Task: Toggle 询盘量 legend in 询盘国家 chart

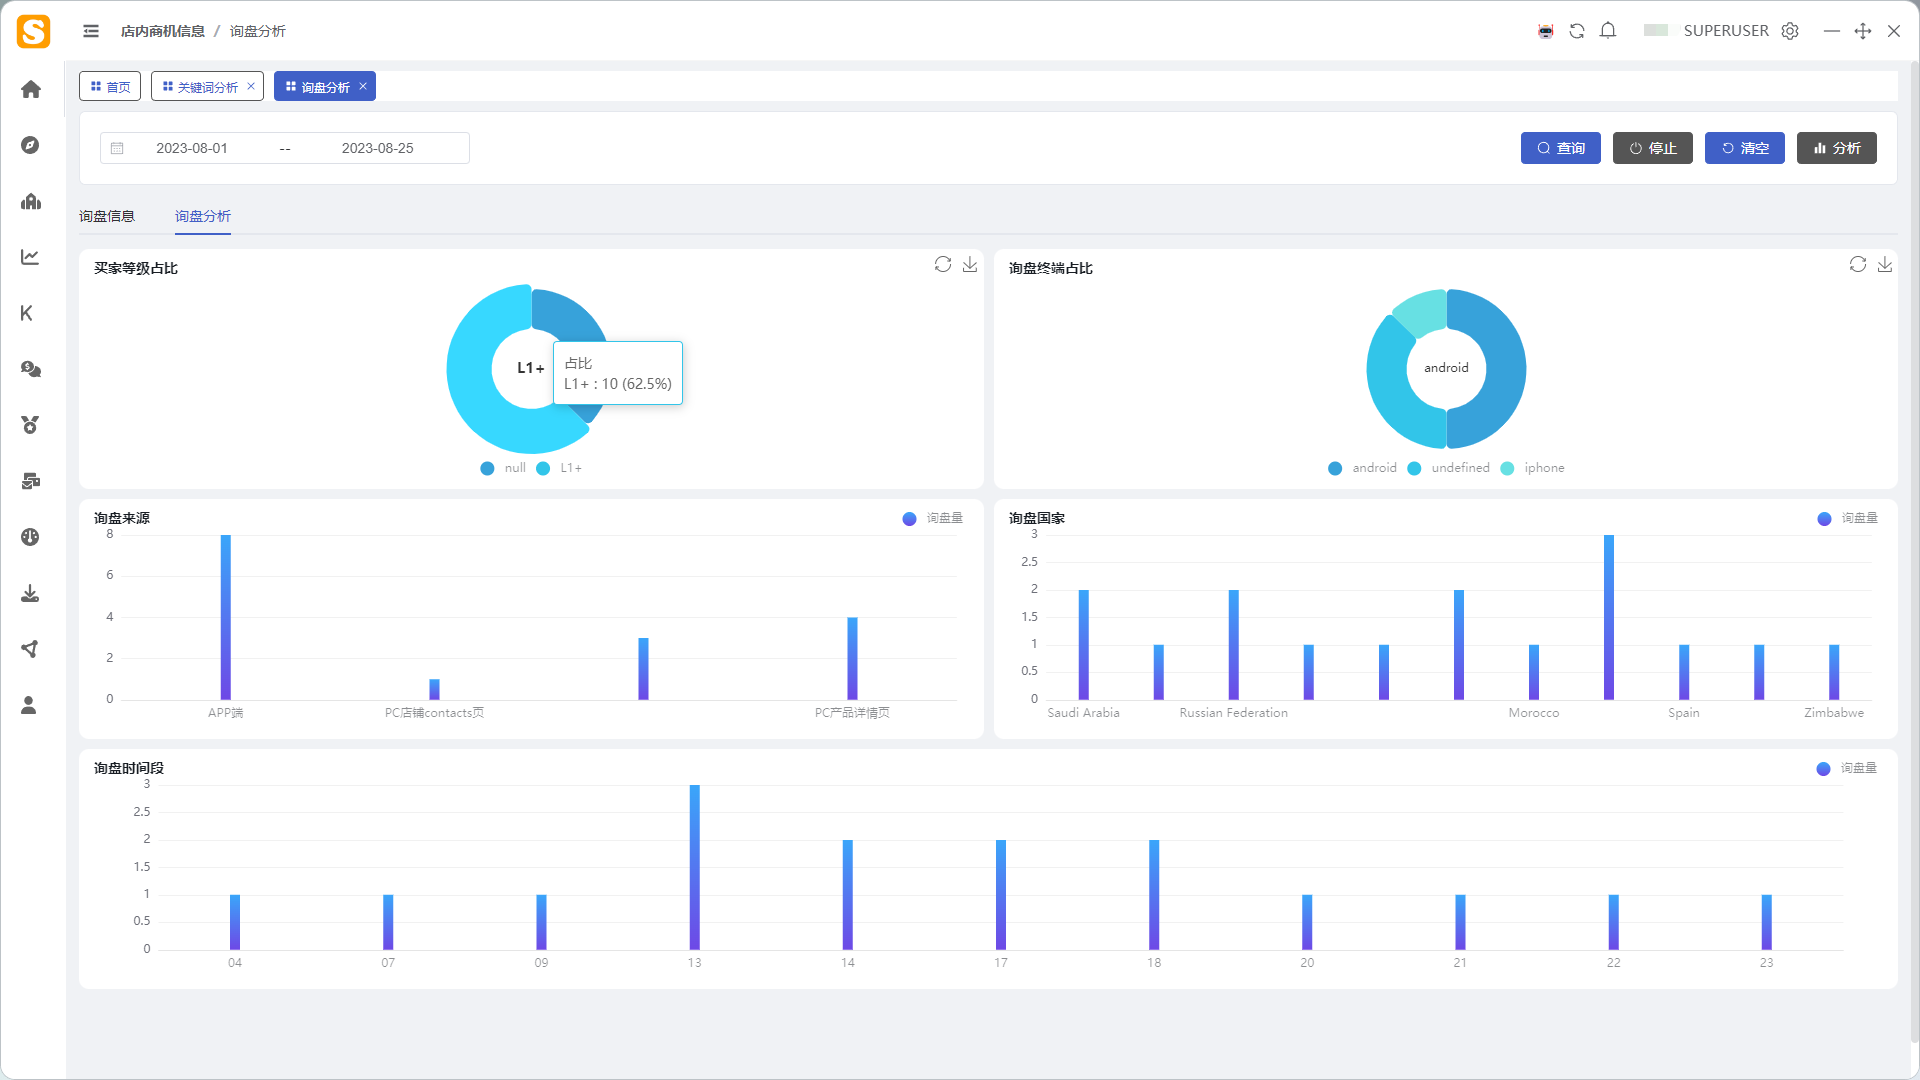Action: (x=1847, y=518)
